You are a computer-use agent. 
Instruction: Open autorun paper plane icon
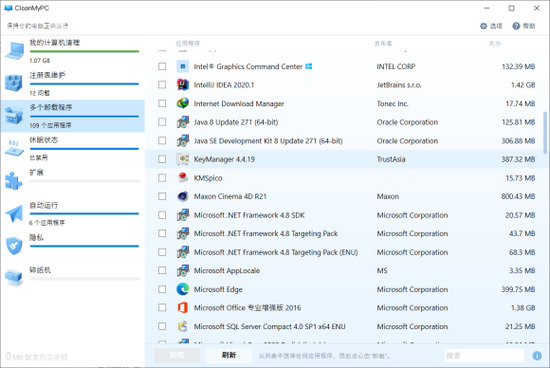click(14, 214)
